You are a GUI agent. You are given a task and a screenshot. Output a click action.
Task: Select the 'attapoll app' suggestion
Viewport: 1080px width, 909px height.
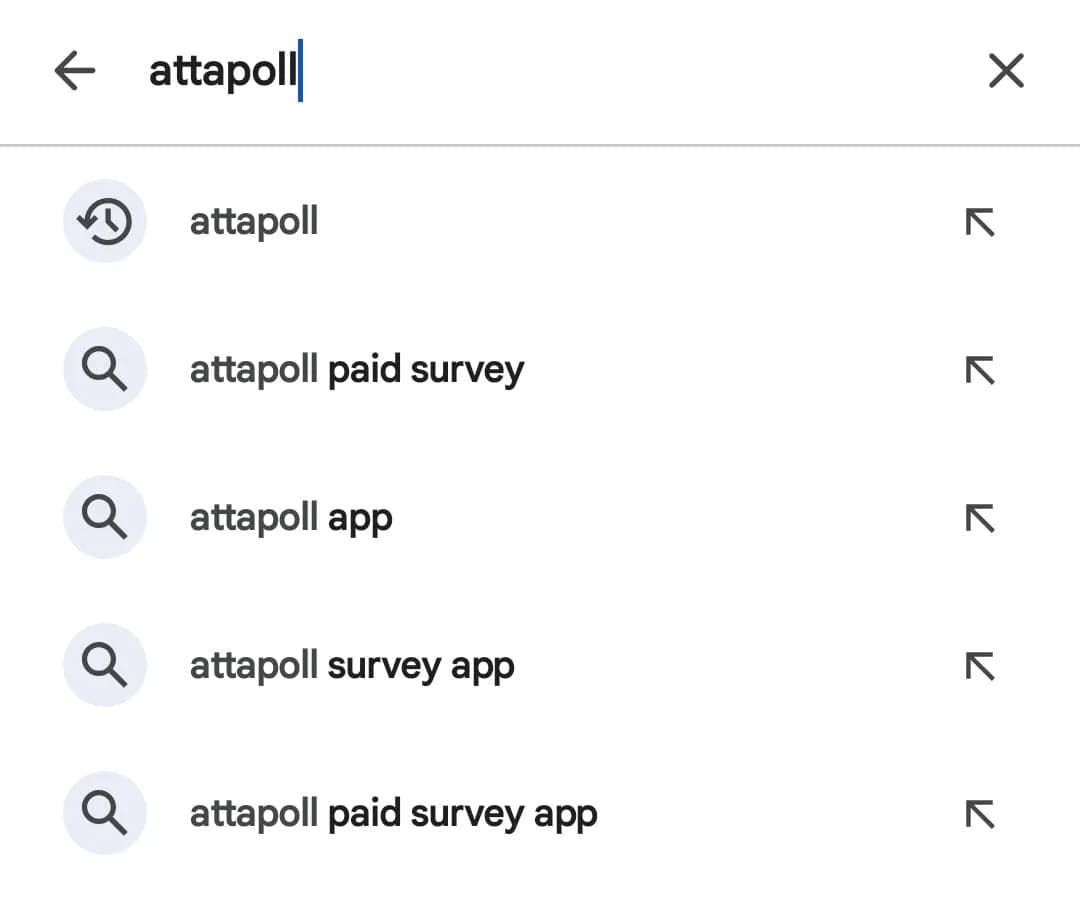290,518
